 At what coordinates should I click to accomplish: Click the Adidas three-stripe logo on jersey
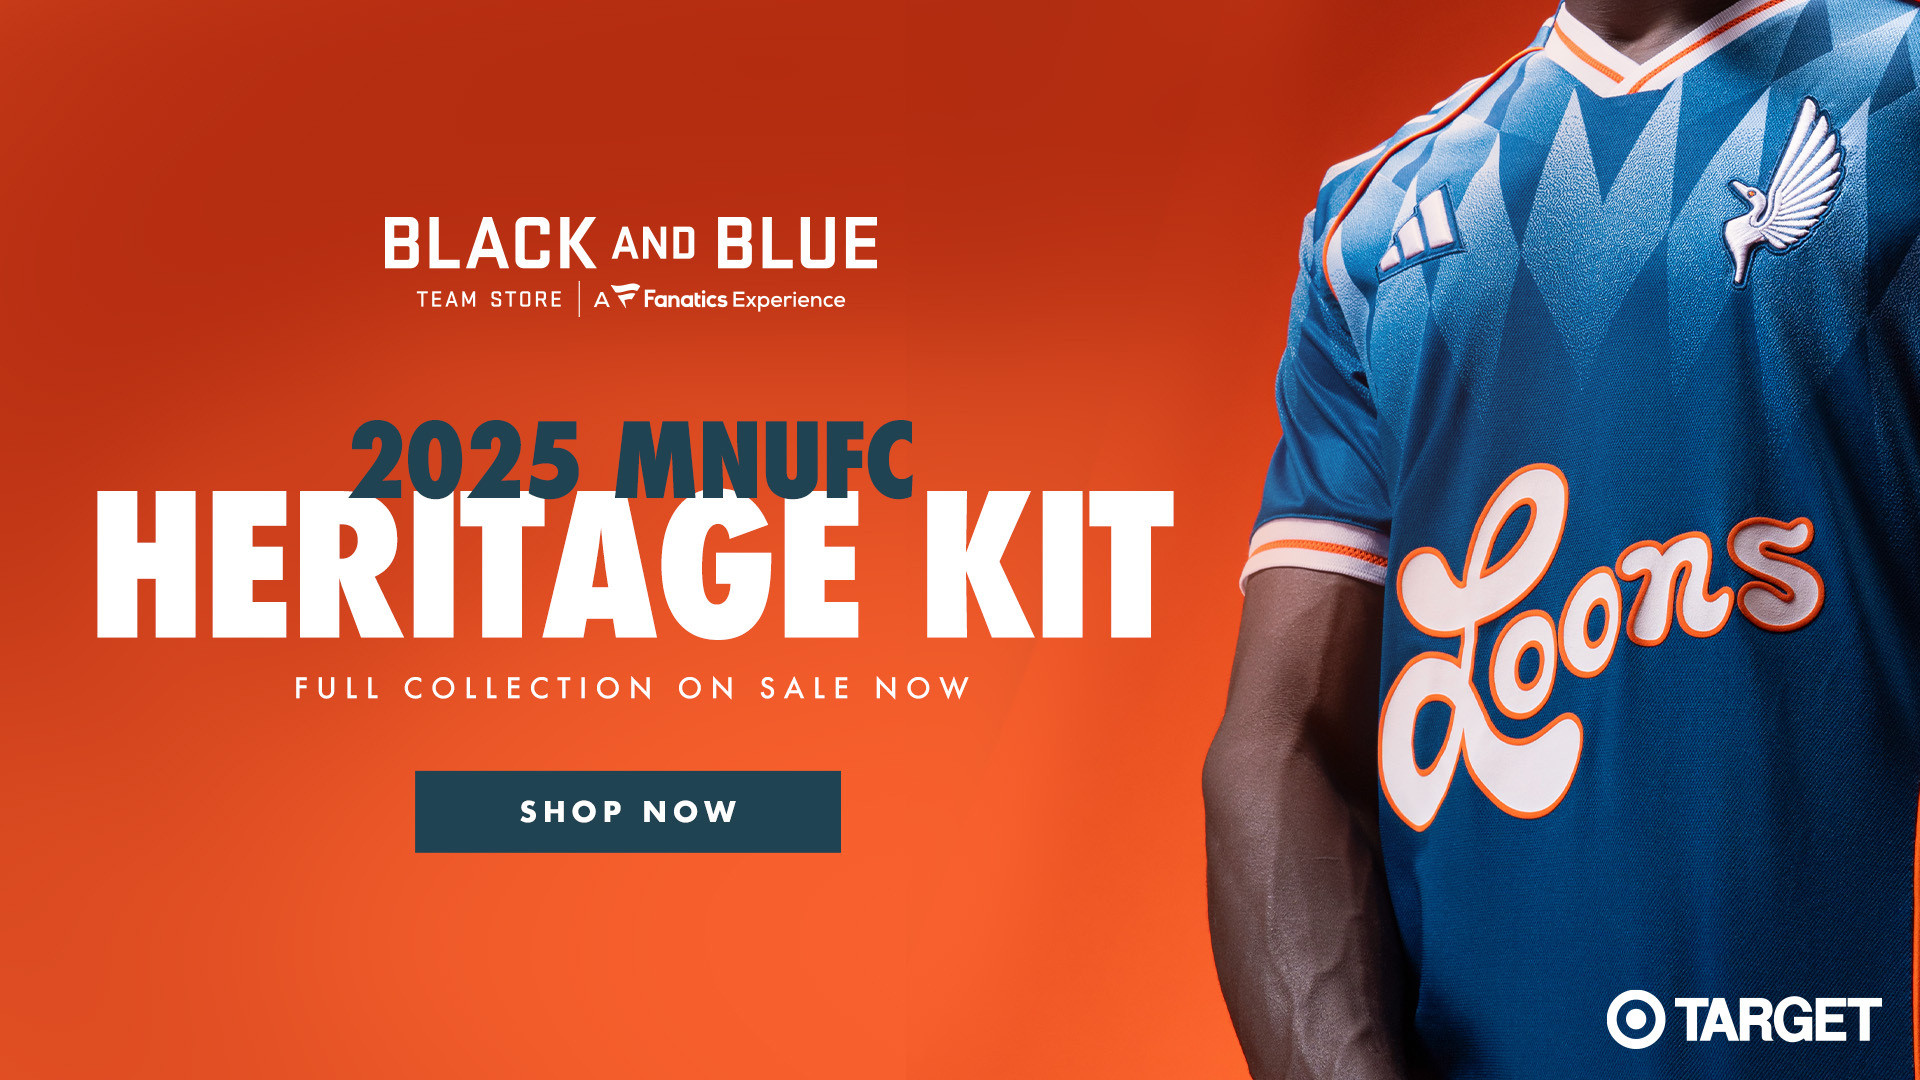click(1420, 230)
